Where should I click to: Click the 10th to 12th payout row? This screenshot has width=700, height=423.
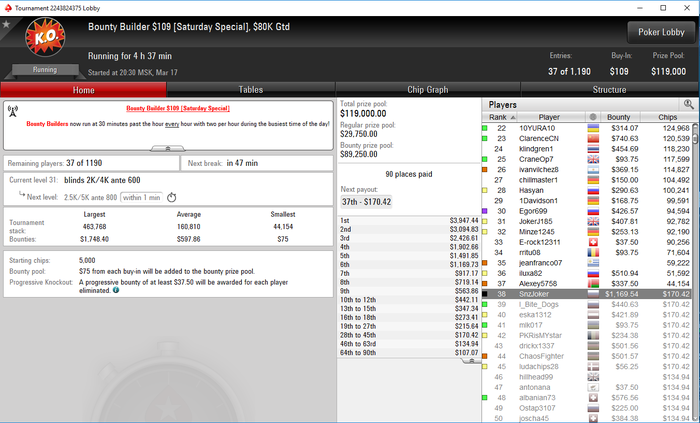pos(409,300)
